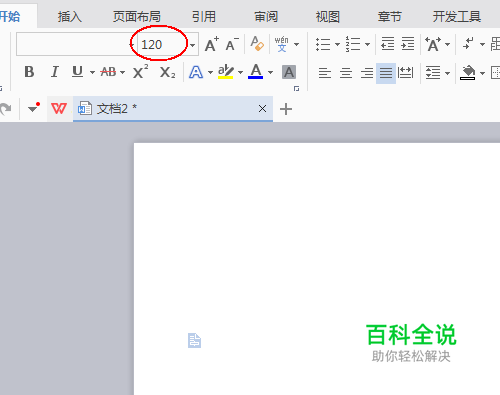Image resolution: width=500 pixels, height=395 pixels.
Task: Select justify alignment
Action: (386, 73)
